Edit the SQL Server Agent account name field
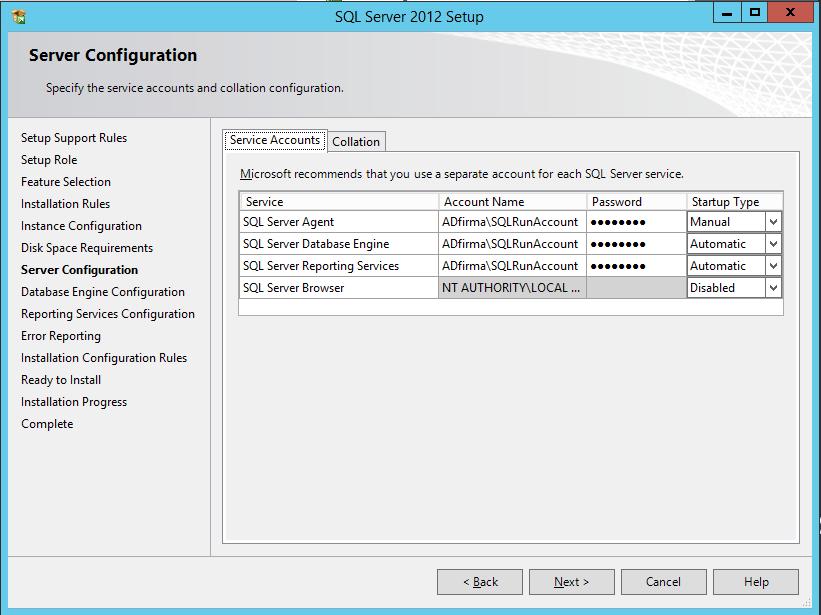Image resolution: width=821 pixels, height=615 pixels. pyautogui.click(x=512, y=222)
